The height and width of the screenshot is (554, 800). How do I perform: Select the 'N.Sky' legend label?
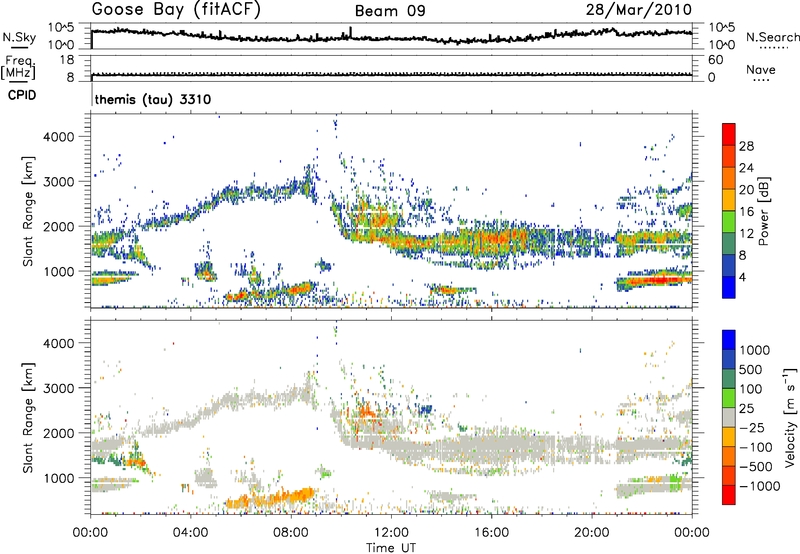pyautogui.click(x=19, y=37)
